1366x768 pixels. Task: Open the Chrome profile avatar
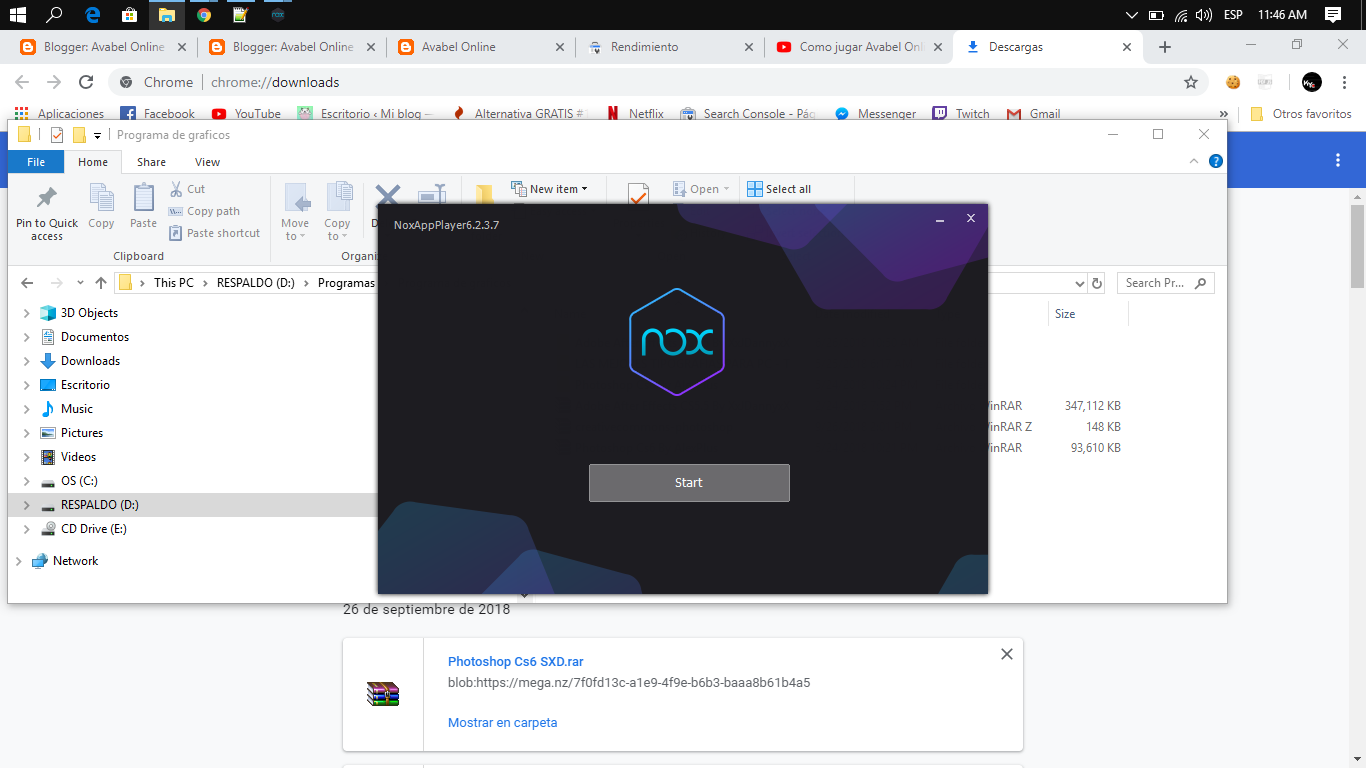(1311, 82)
